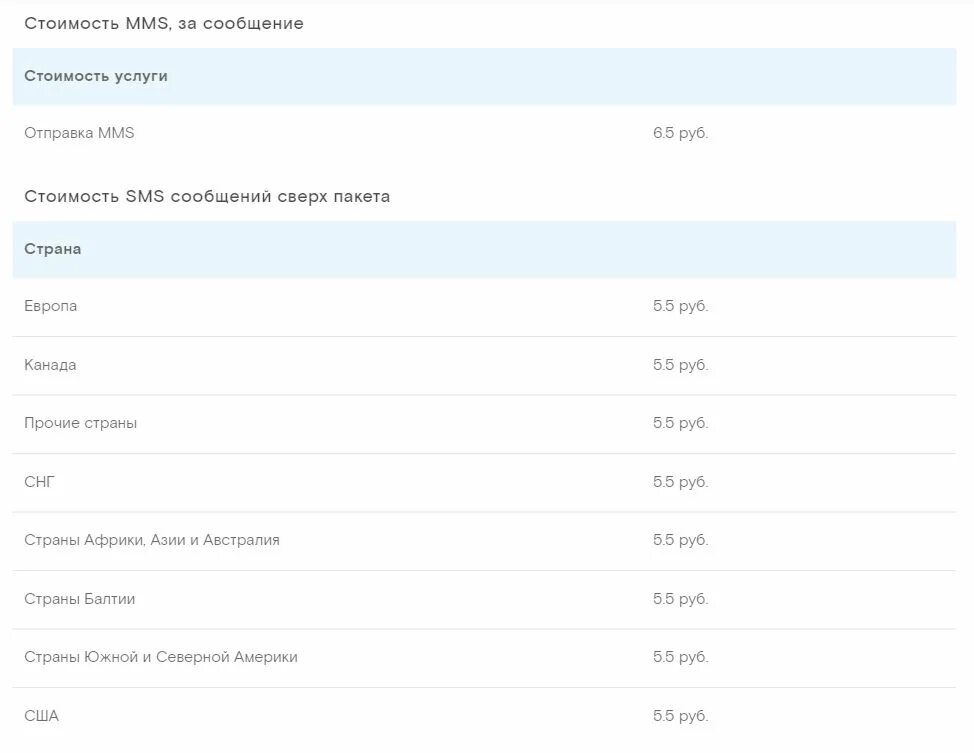Image resolution: width=974 pixels, height=753 pixels.
Task: Select the 'Канада' row
Action: coord(485,365)
